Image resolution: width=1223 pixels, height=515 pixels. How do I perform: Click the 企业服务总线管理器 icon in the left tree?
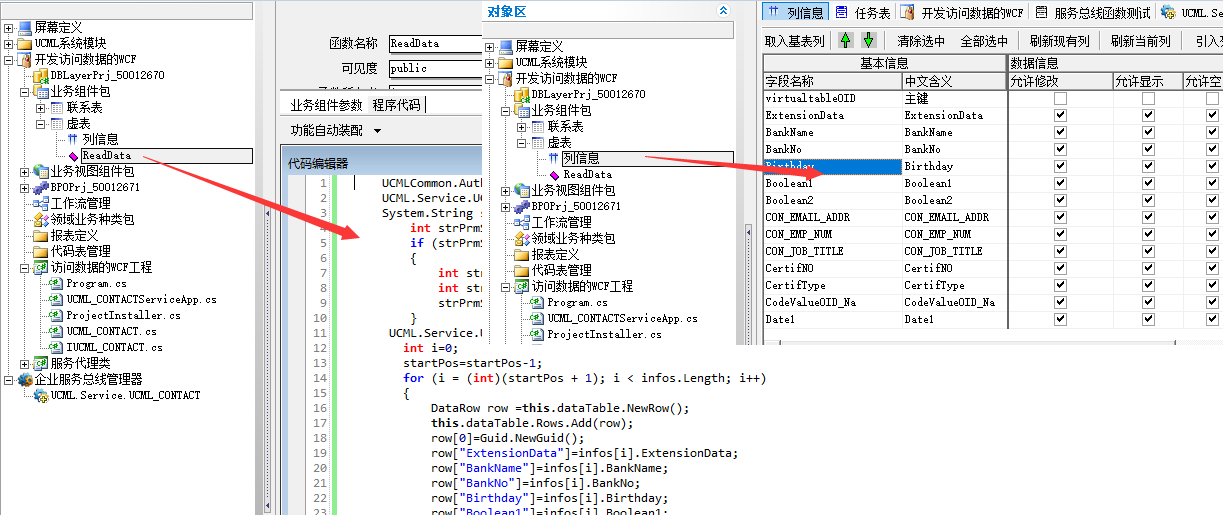point(25,380)
